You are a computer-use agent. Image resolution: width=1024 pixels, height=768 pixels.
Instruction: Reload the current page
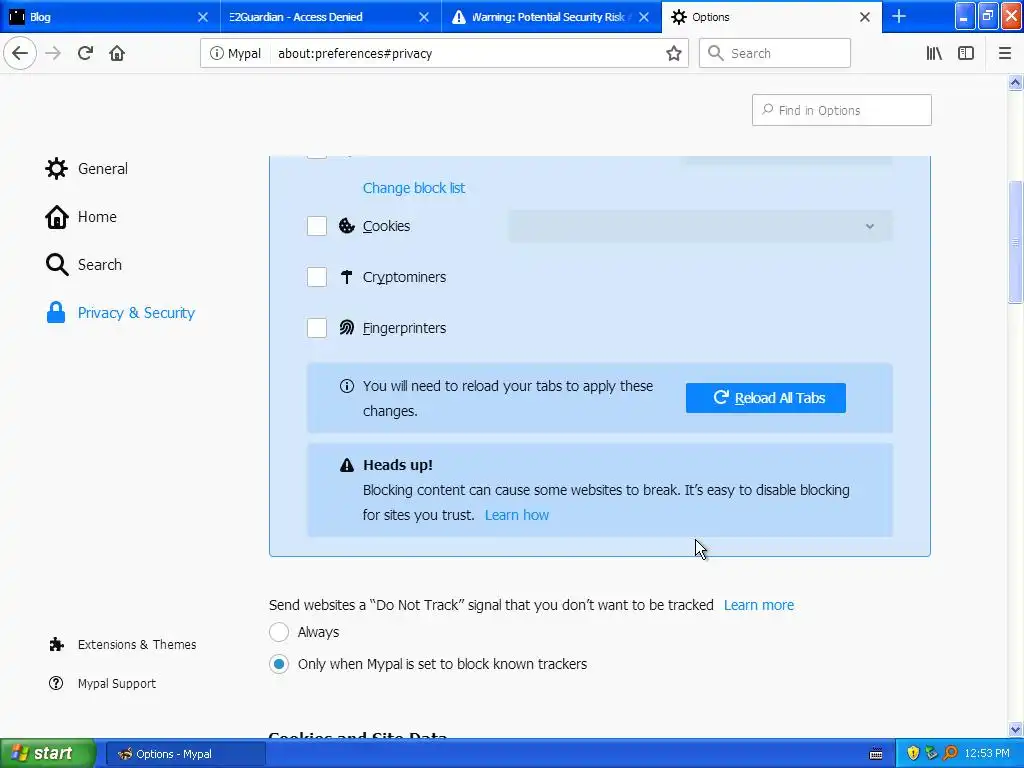point(86,54)
